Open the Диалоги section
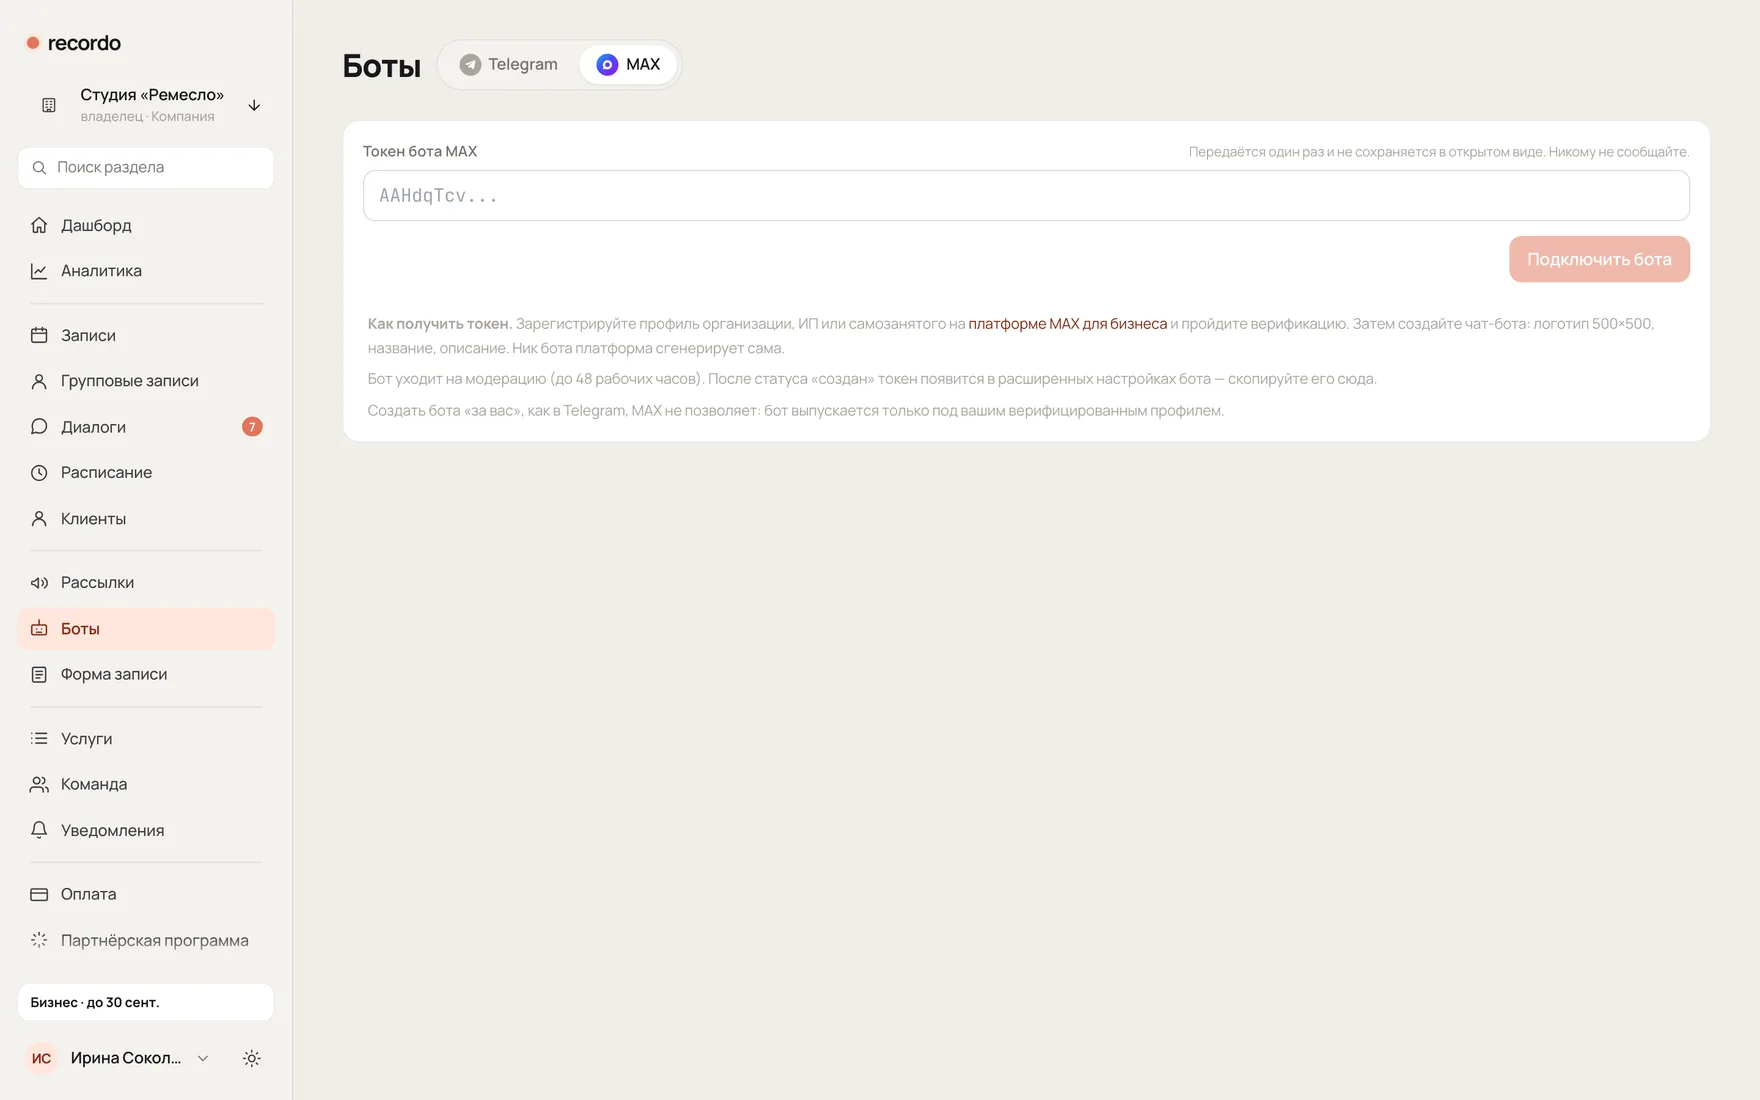The width and height of the screenshot is (1760, 1100). 146,427
